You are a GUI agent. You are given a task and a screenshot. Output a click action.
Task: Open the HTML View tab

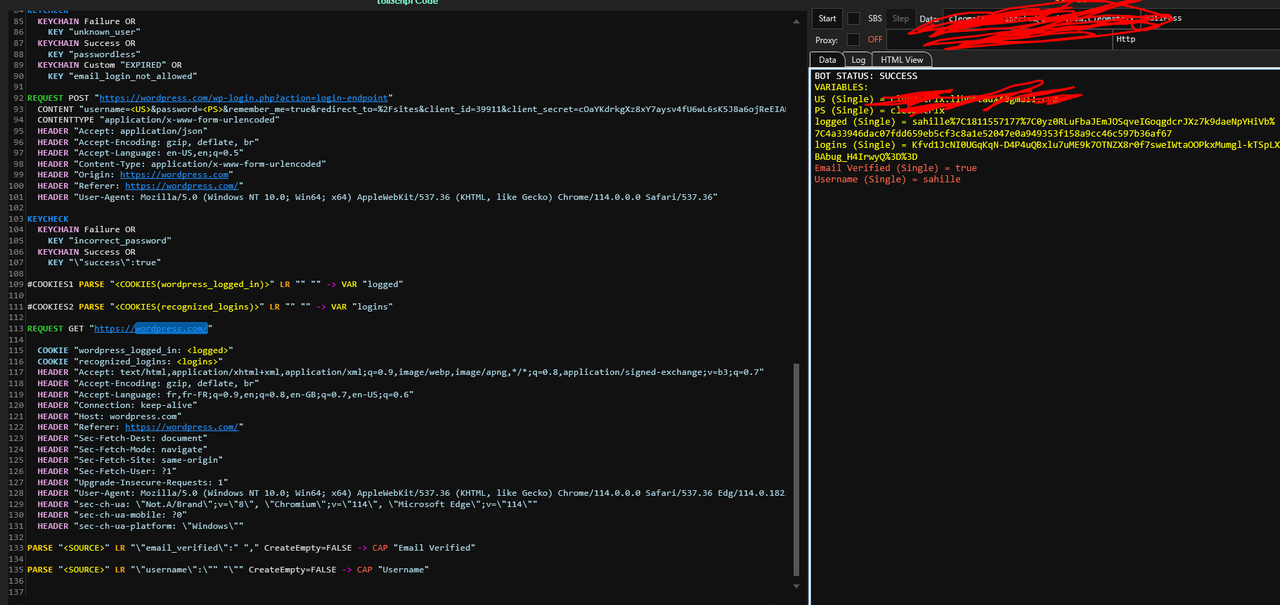coord(902,60)
